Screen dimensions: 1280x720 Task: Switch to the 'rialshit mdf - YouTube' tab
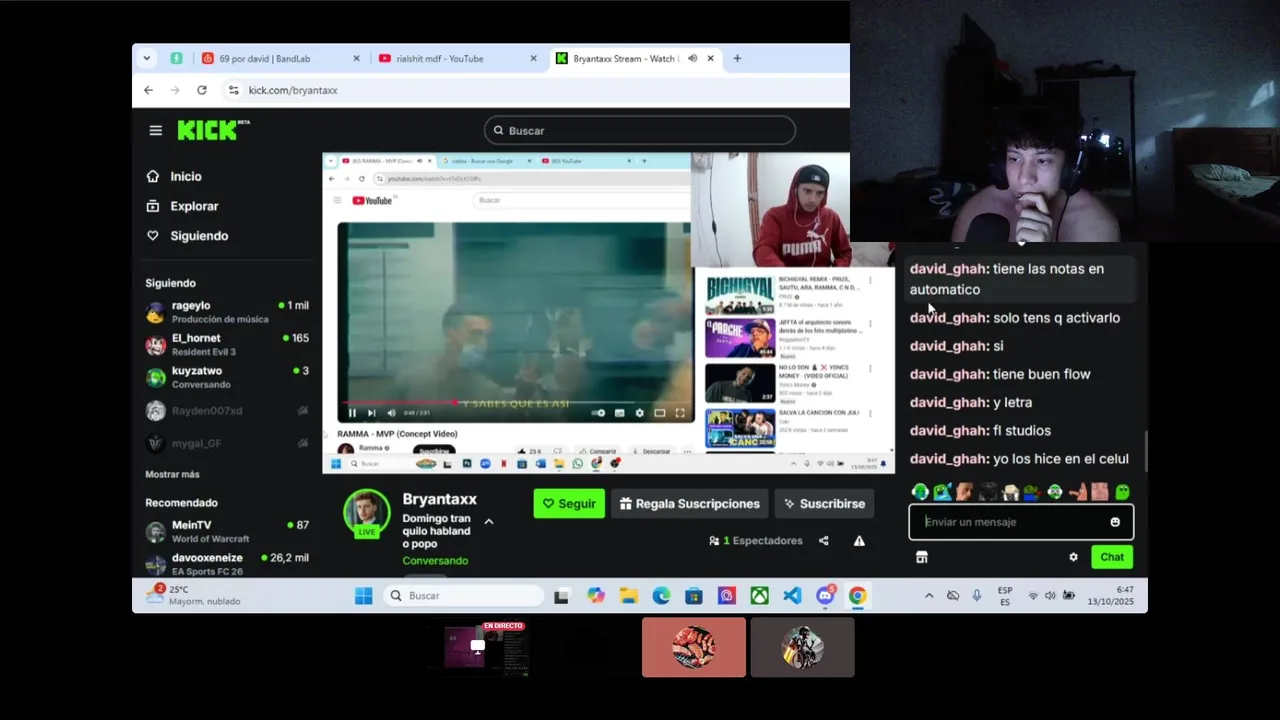tap(458, 59)
